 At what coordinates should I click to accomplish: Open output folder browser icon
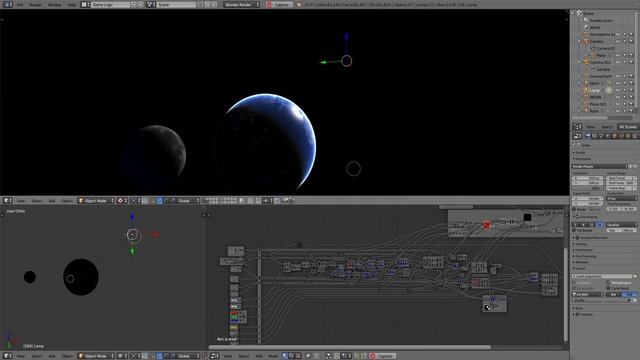point(635,276)
